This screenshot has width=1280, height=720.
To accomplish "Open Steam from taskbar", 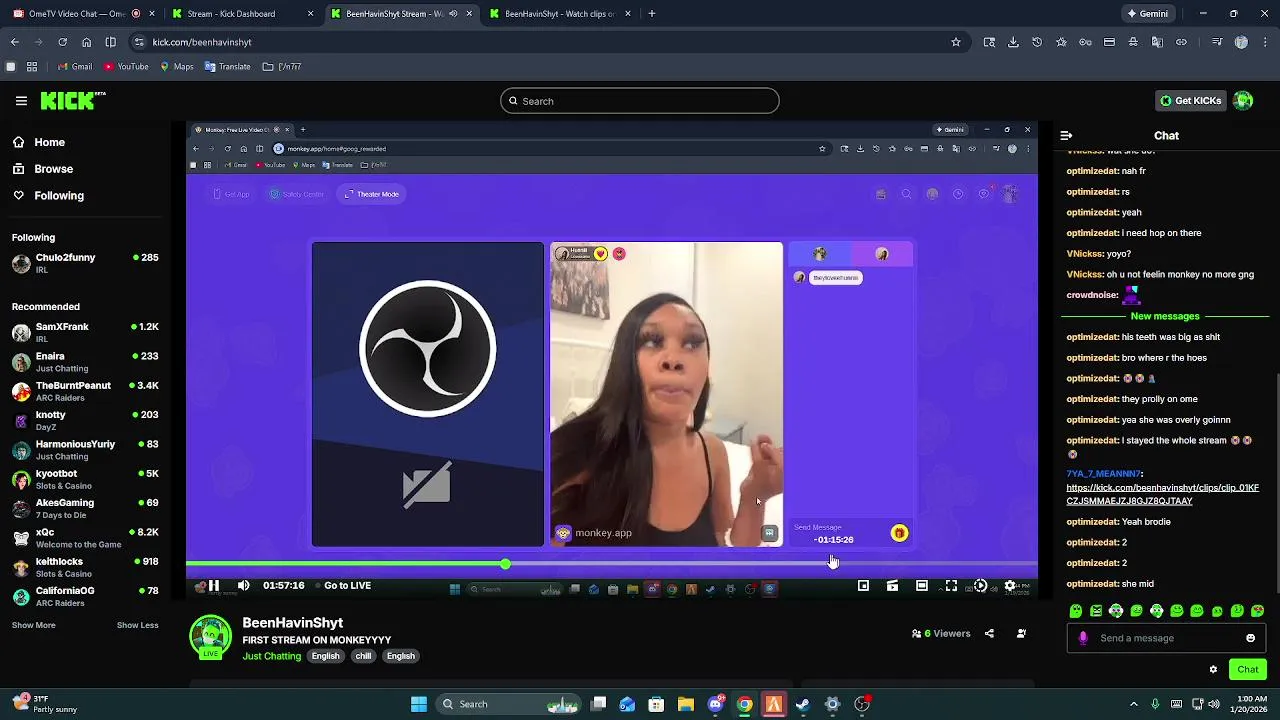I will click(x=803, y=704).
